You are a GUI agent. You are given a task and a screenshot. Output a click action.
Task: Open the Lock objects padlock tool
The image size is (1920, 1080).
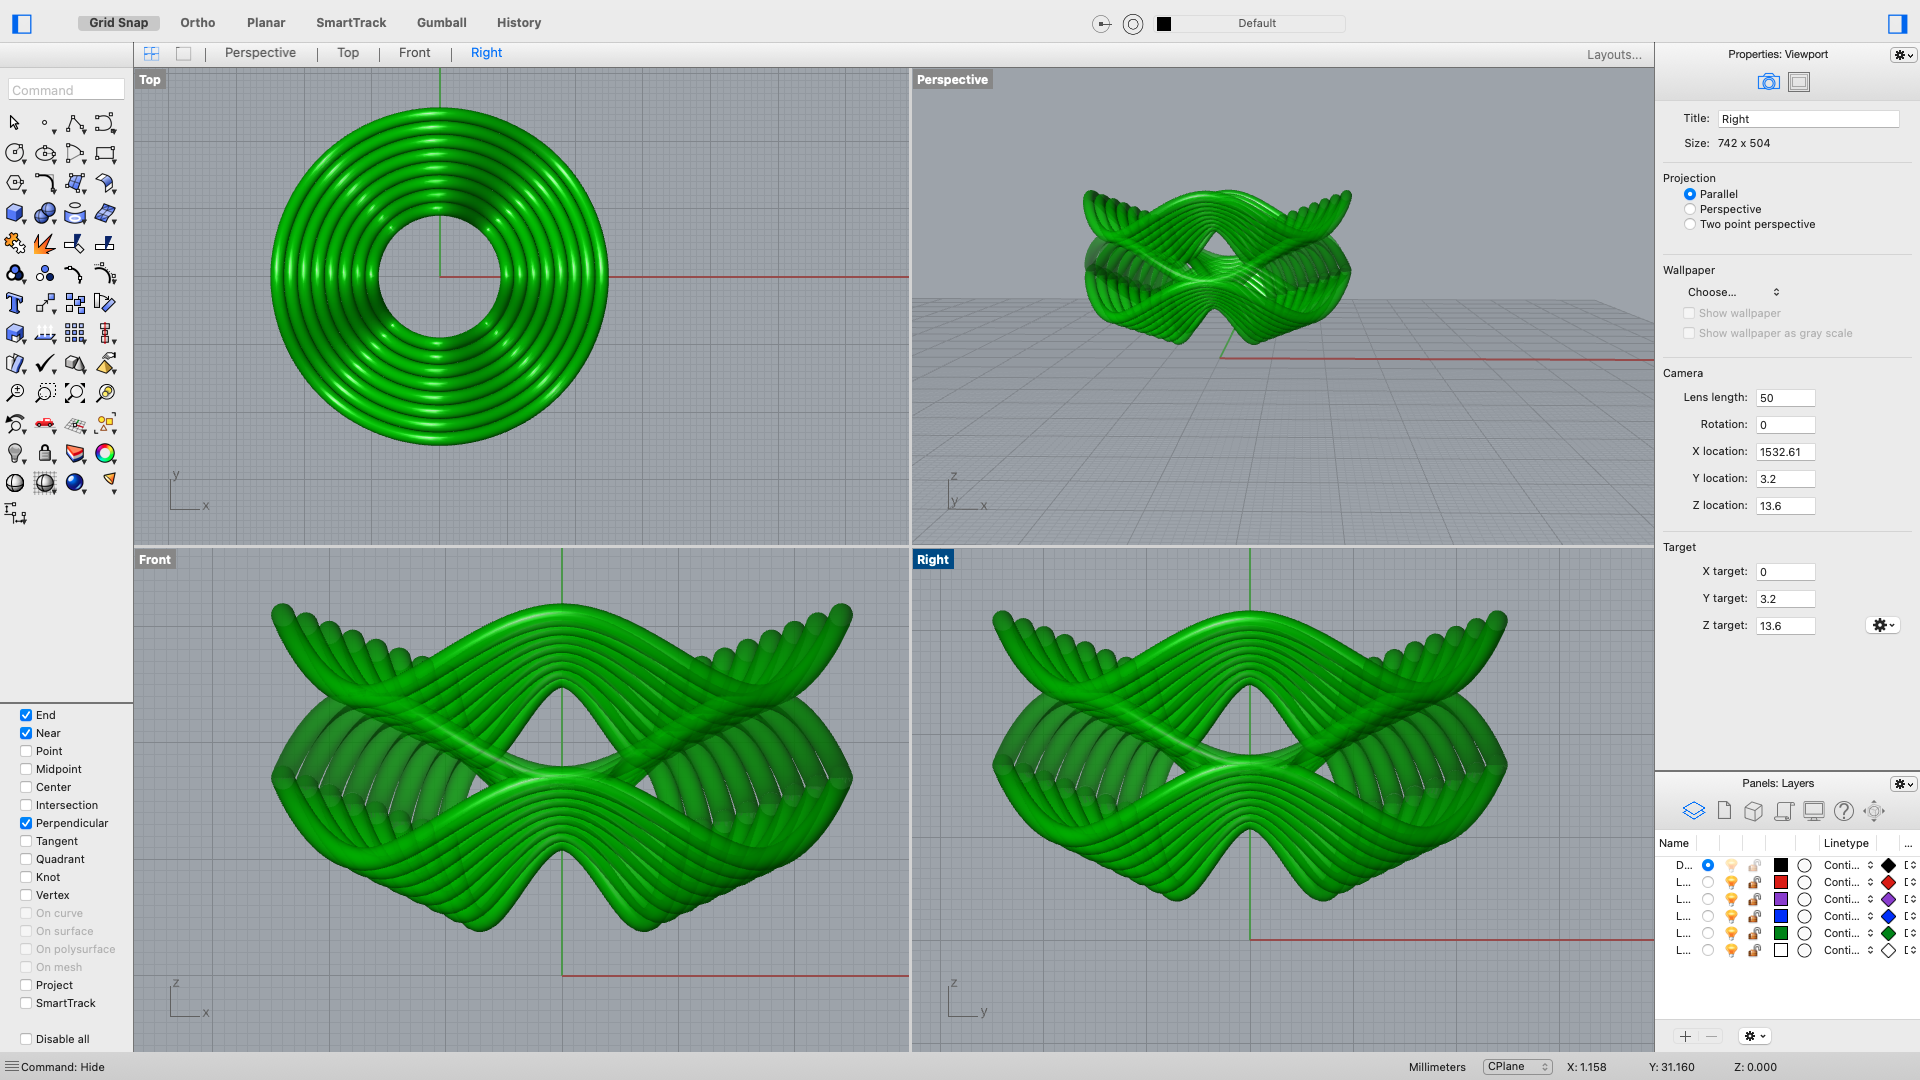click(45, 453)
